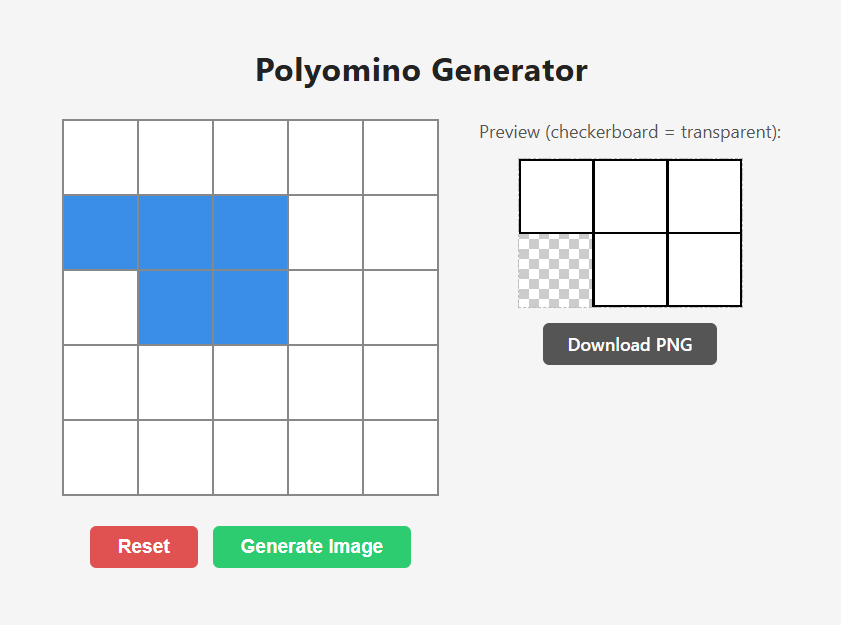Deselect the blue cell in row three, column three

coord(250,308)
